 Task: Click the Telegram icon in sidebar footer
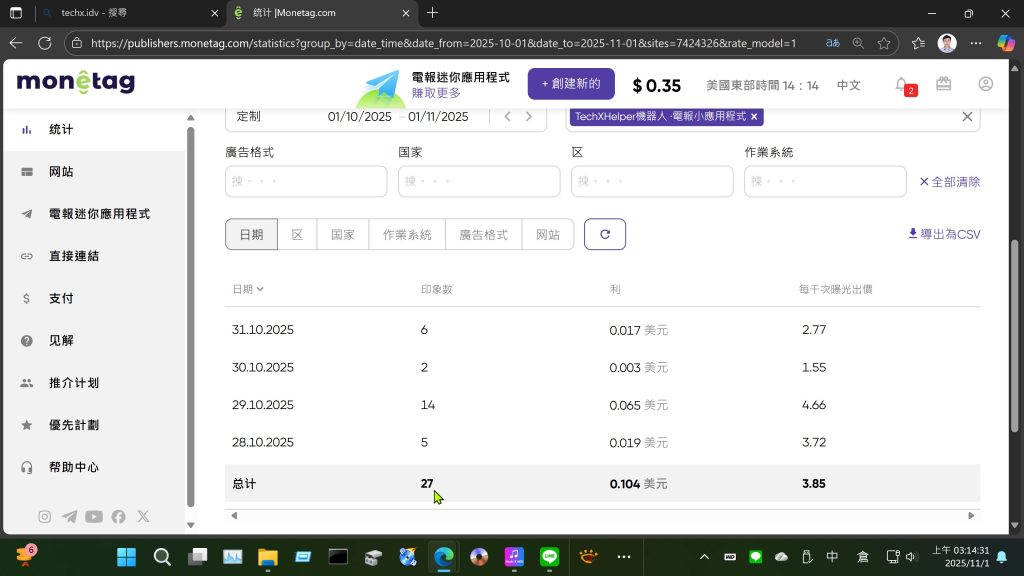pyautogui.click(x=69, y=516)
